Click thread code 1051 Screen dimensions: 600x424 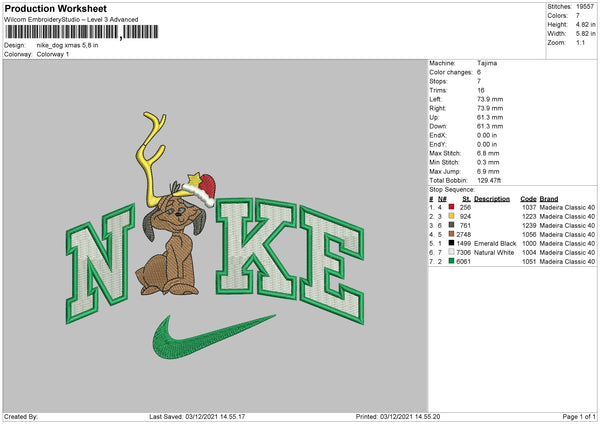point(529,262)
